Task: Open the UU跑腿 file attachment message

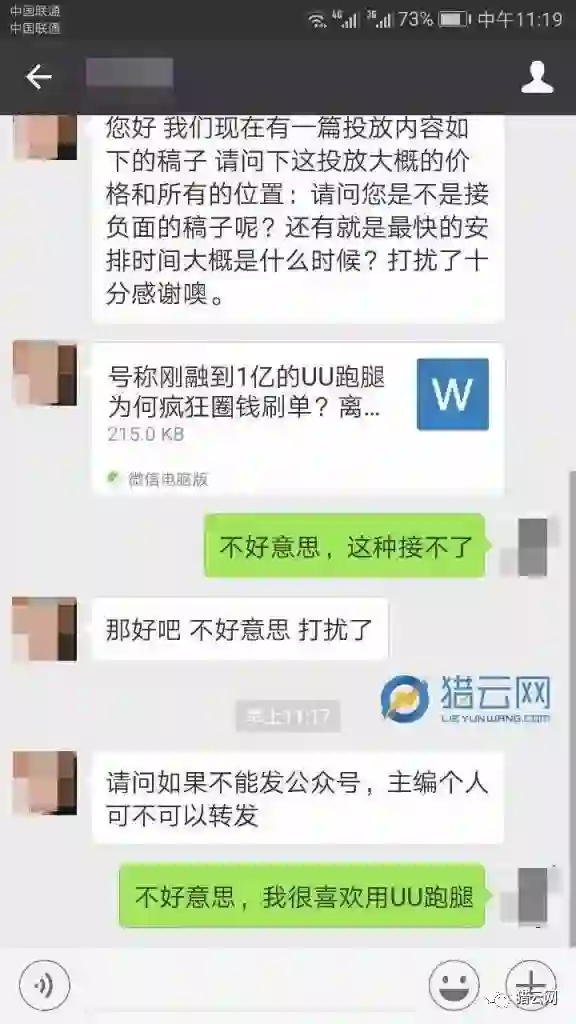Action: tap(298, 418)
